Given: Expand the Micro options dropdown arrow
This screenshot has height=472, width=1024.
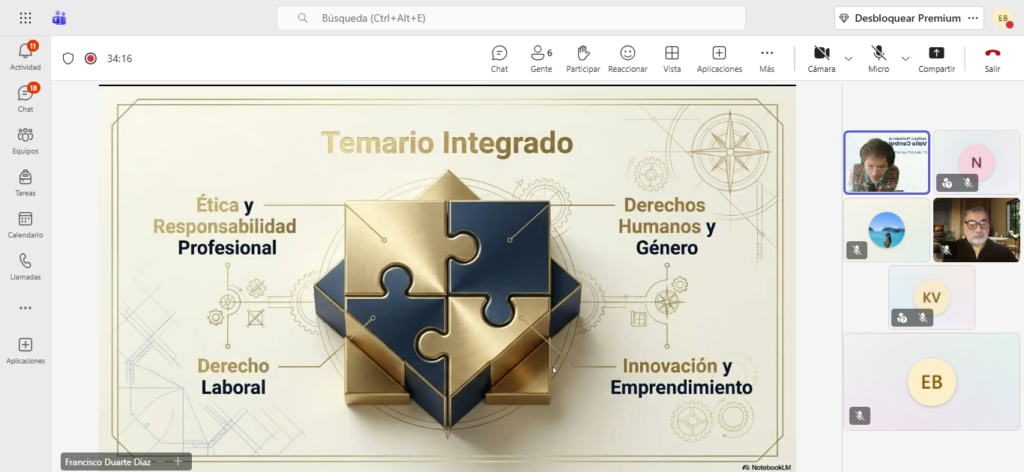Looking at the screenshot, I should (x=906, y=59).
